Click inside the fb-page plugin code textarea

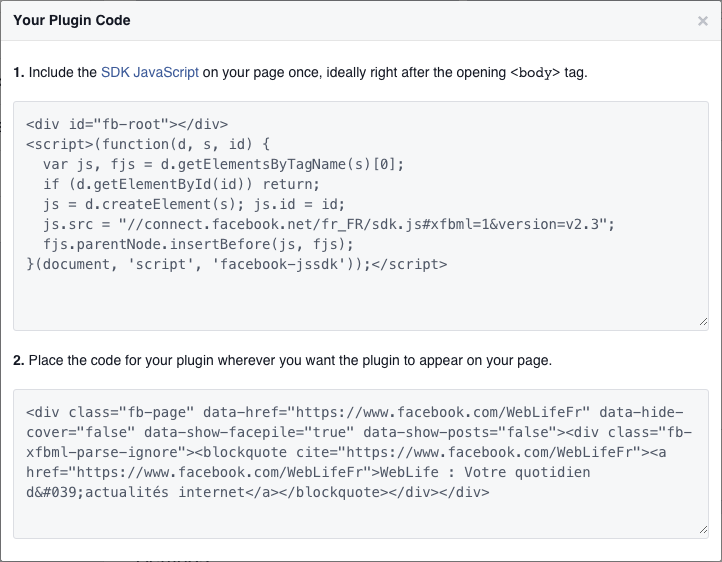[361, 464]
